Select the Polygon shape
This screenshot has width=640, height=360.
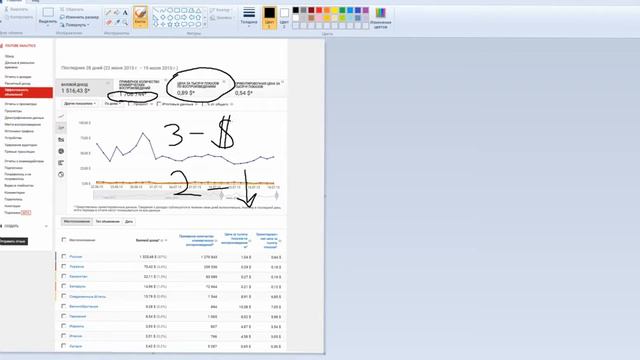pos(191,10)
